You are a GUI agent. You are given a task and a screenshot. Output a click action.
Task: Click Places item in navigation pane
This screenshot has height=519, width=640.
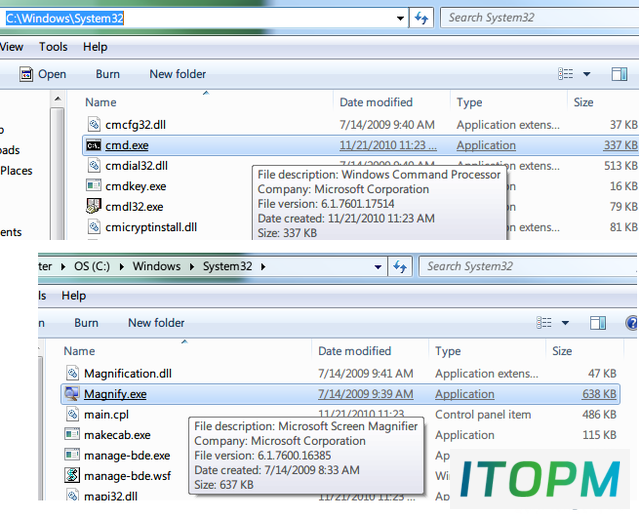click(16, 171)
